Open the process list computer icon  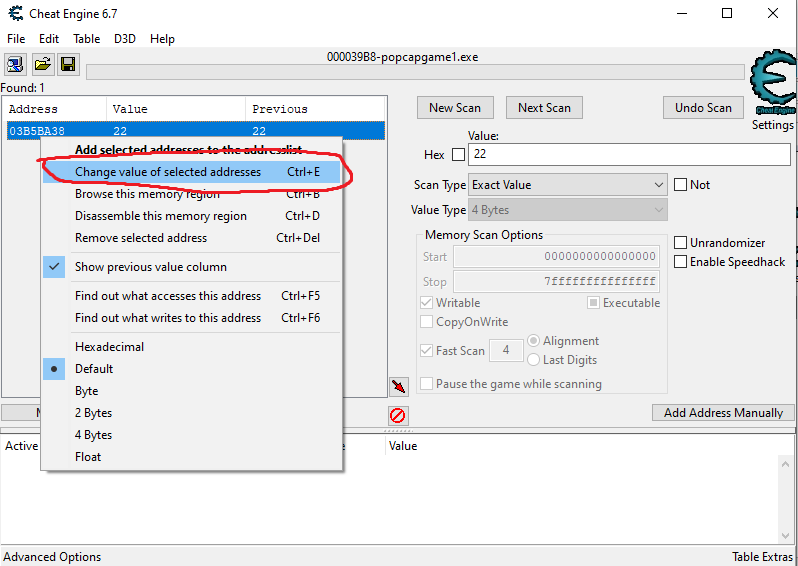(16, 64)
